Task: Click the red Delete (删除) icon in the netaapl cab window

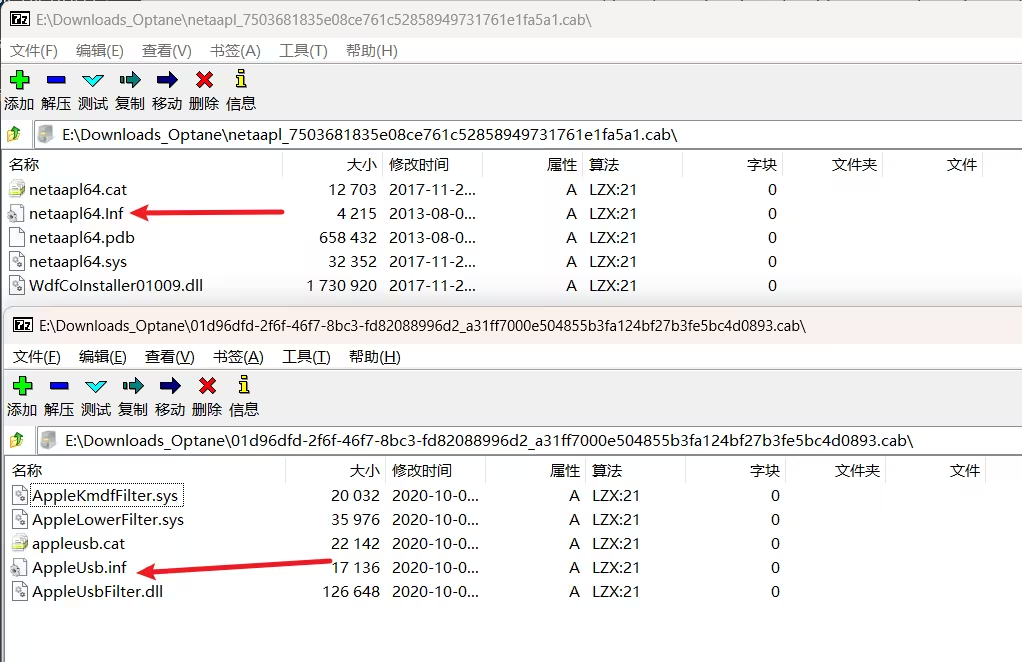Action: 204,79
